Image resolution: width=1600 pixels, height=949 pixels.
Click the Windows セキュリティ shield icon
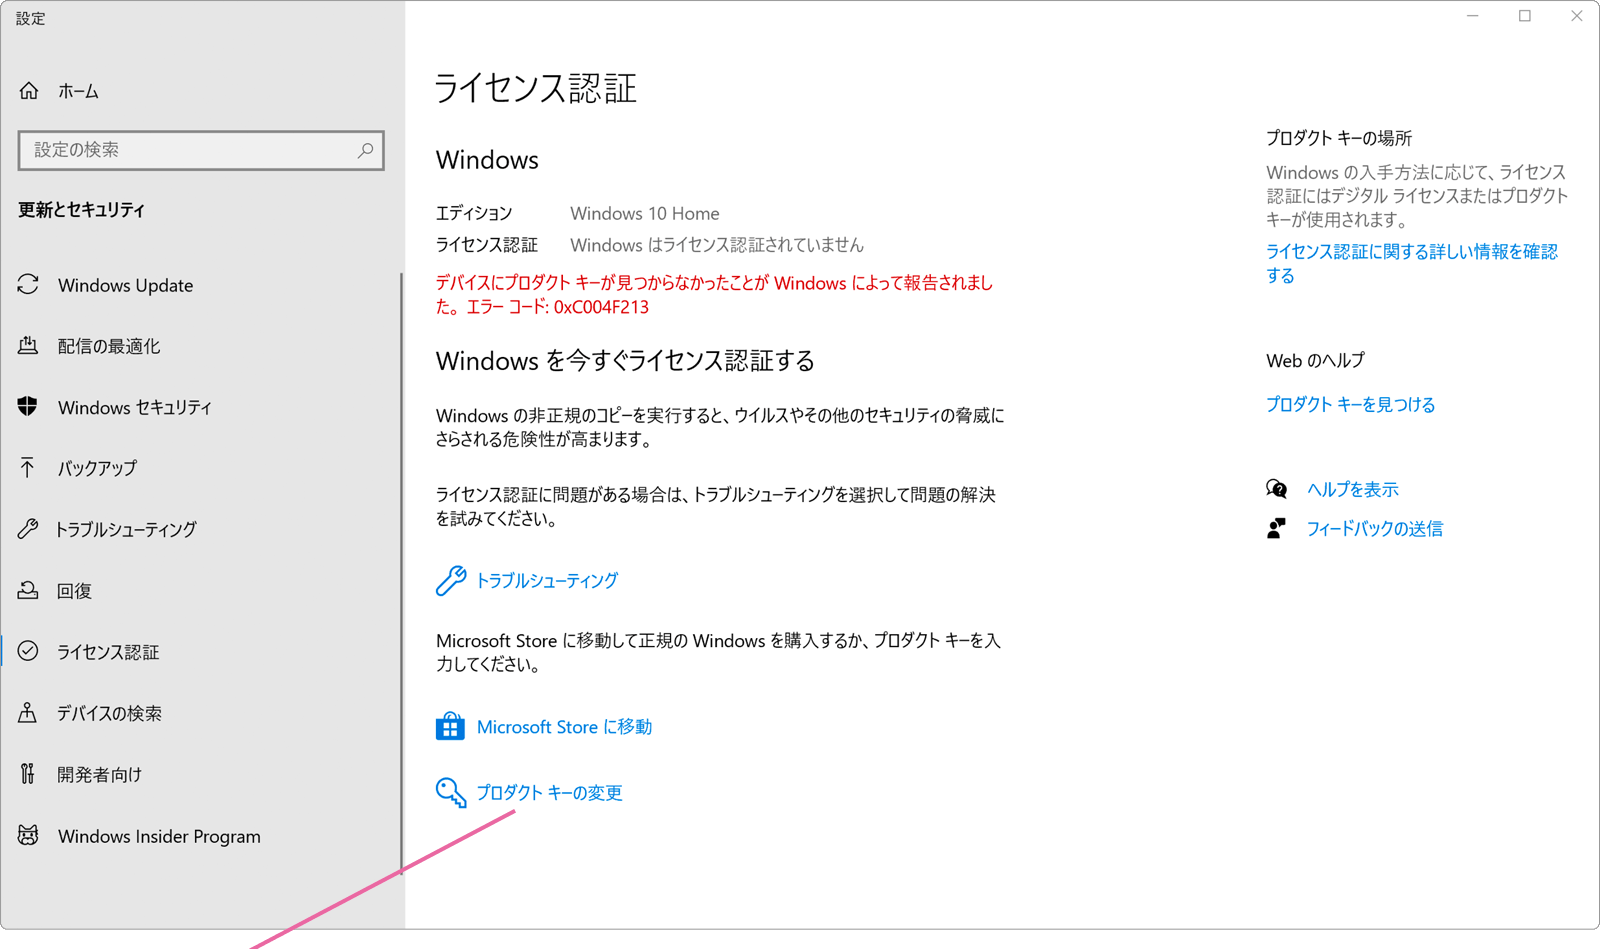point(28,407)
